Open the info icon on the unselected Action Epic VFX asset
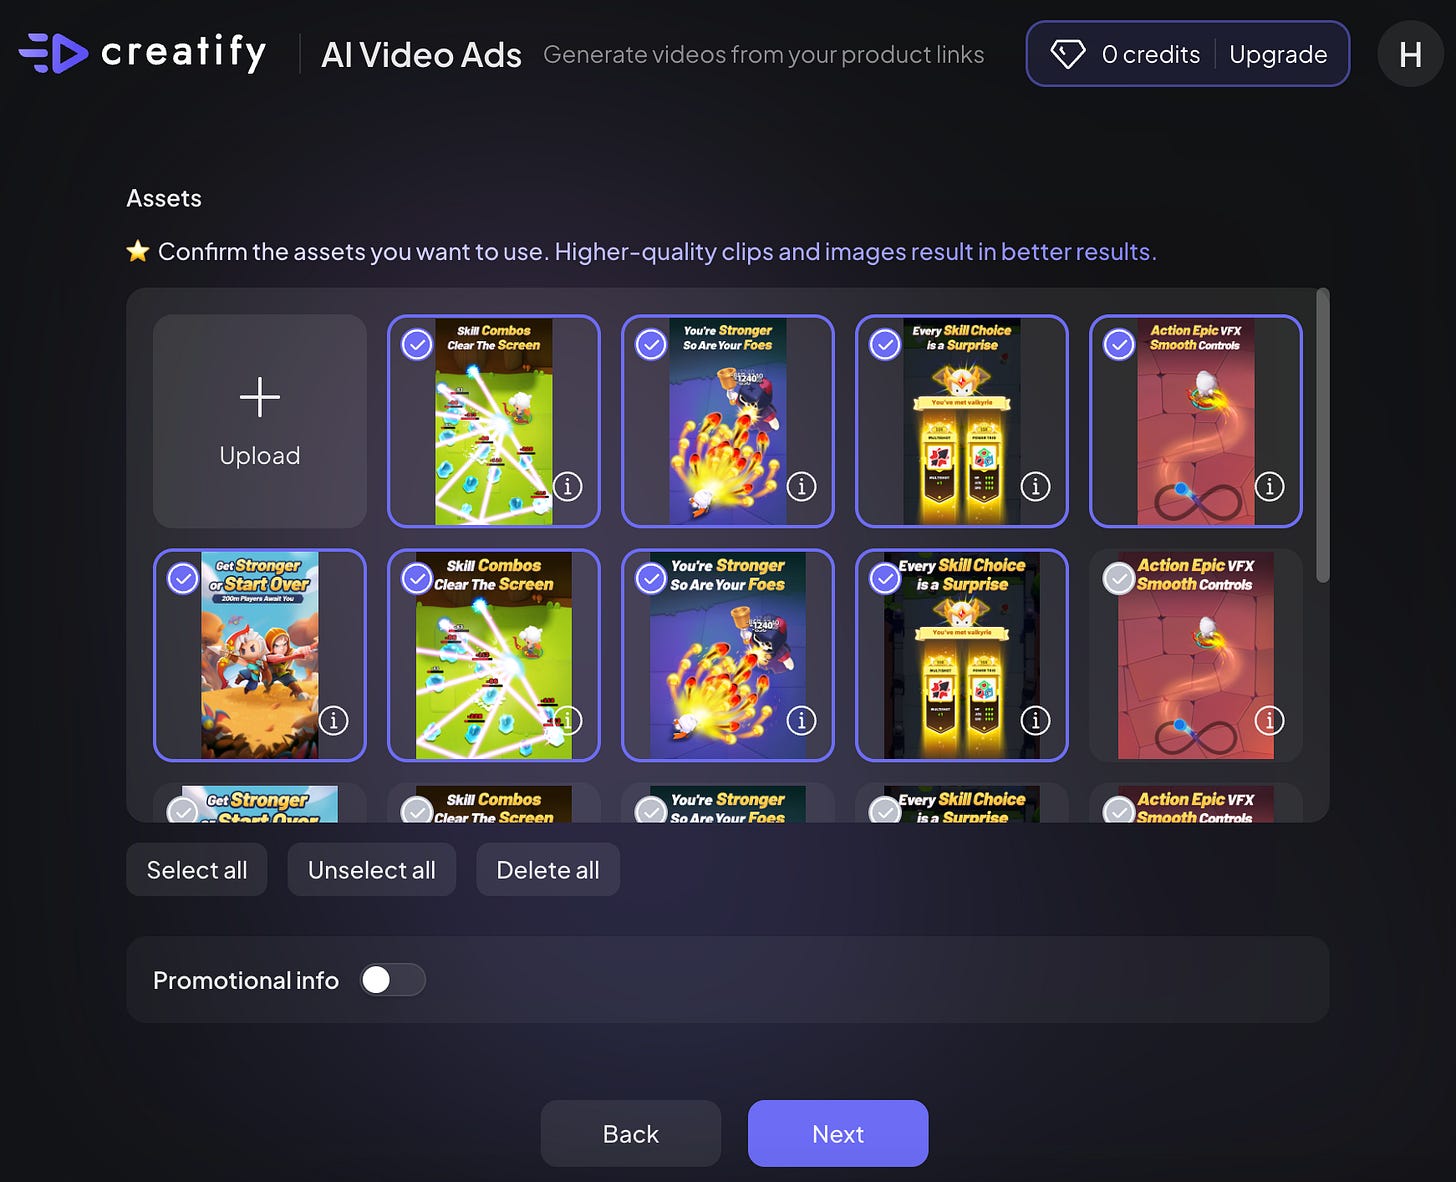This screenshot has width=1456, height=1182. pyautogui.click(x=1269, y=721)
